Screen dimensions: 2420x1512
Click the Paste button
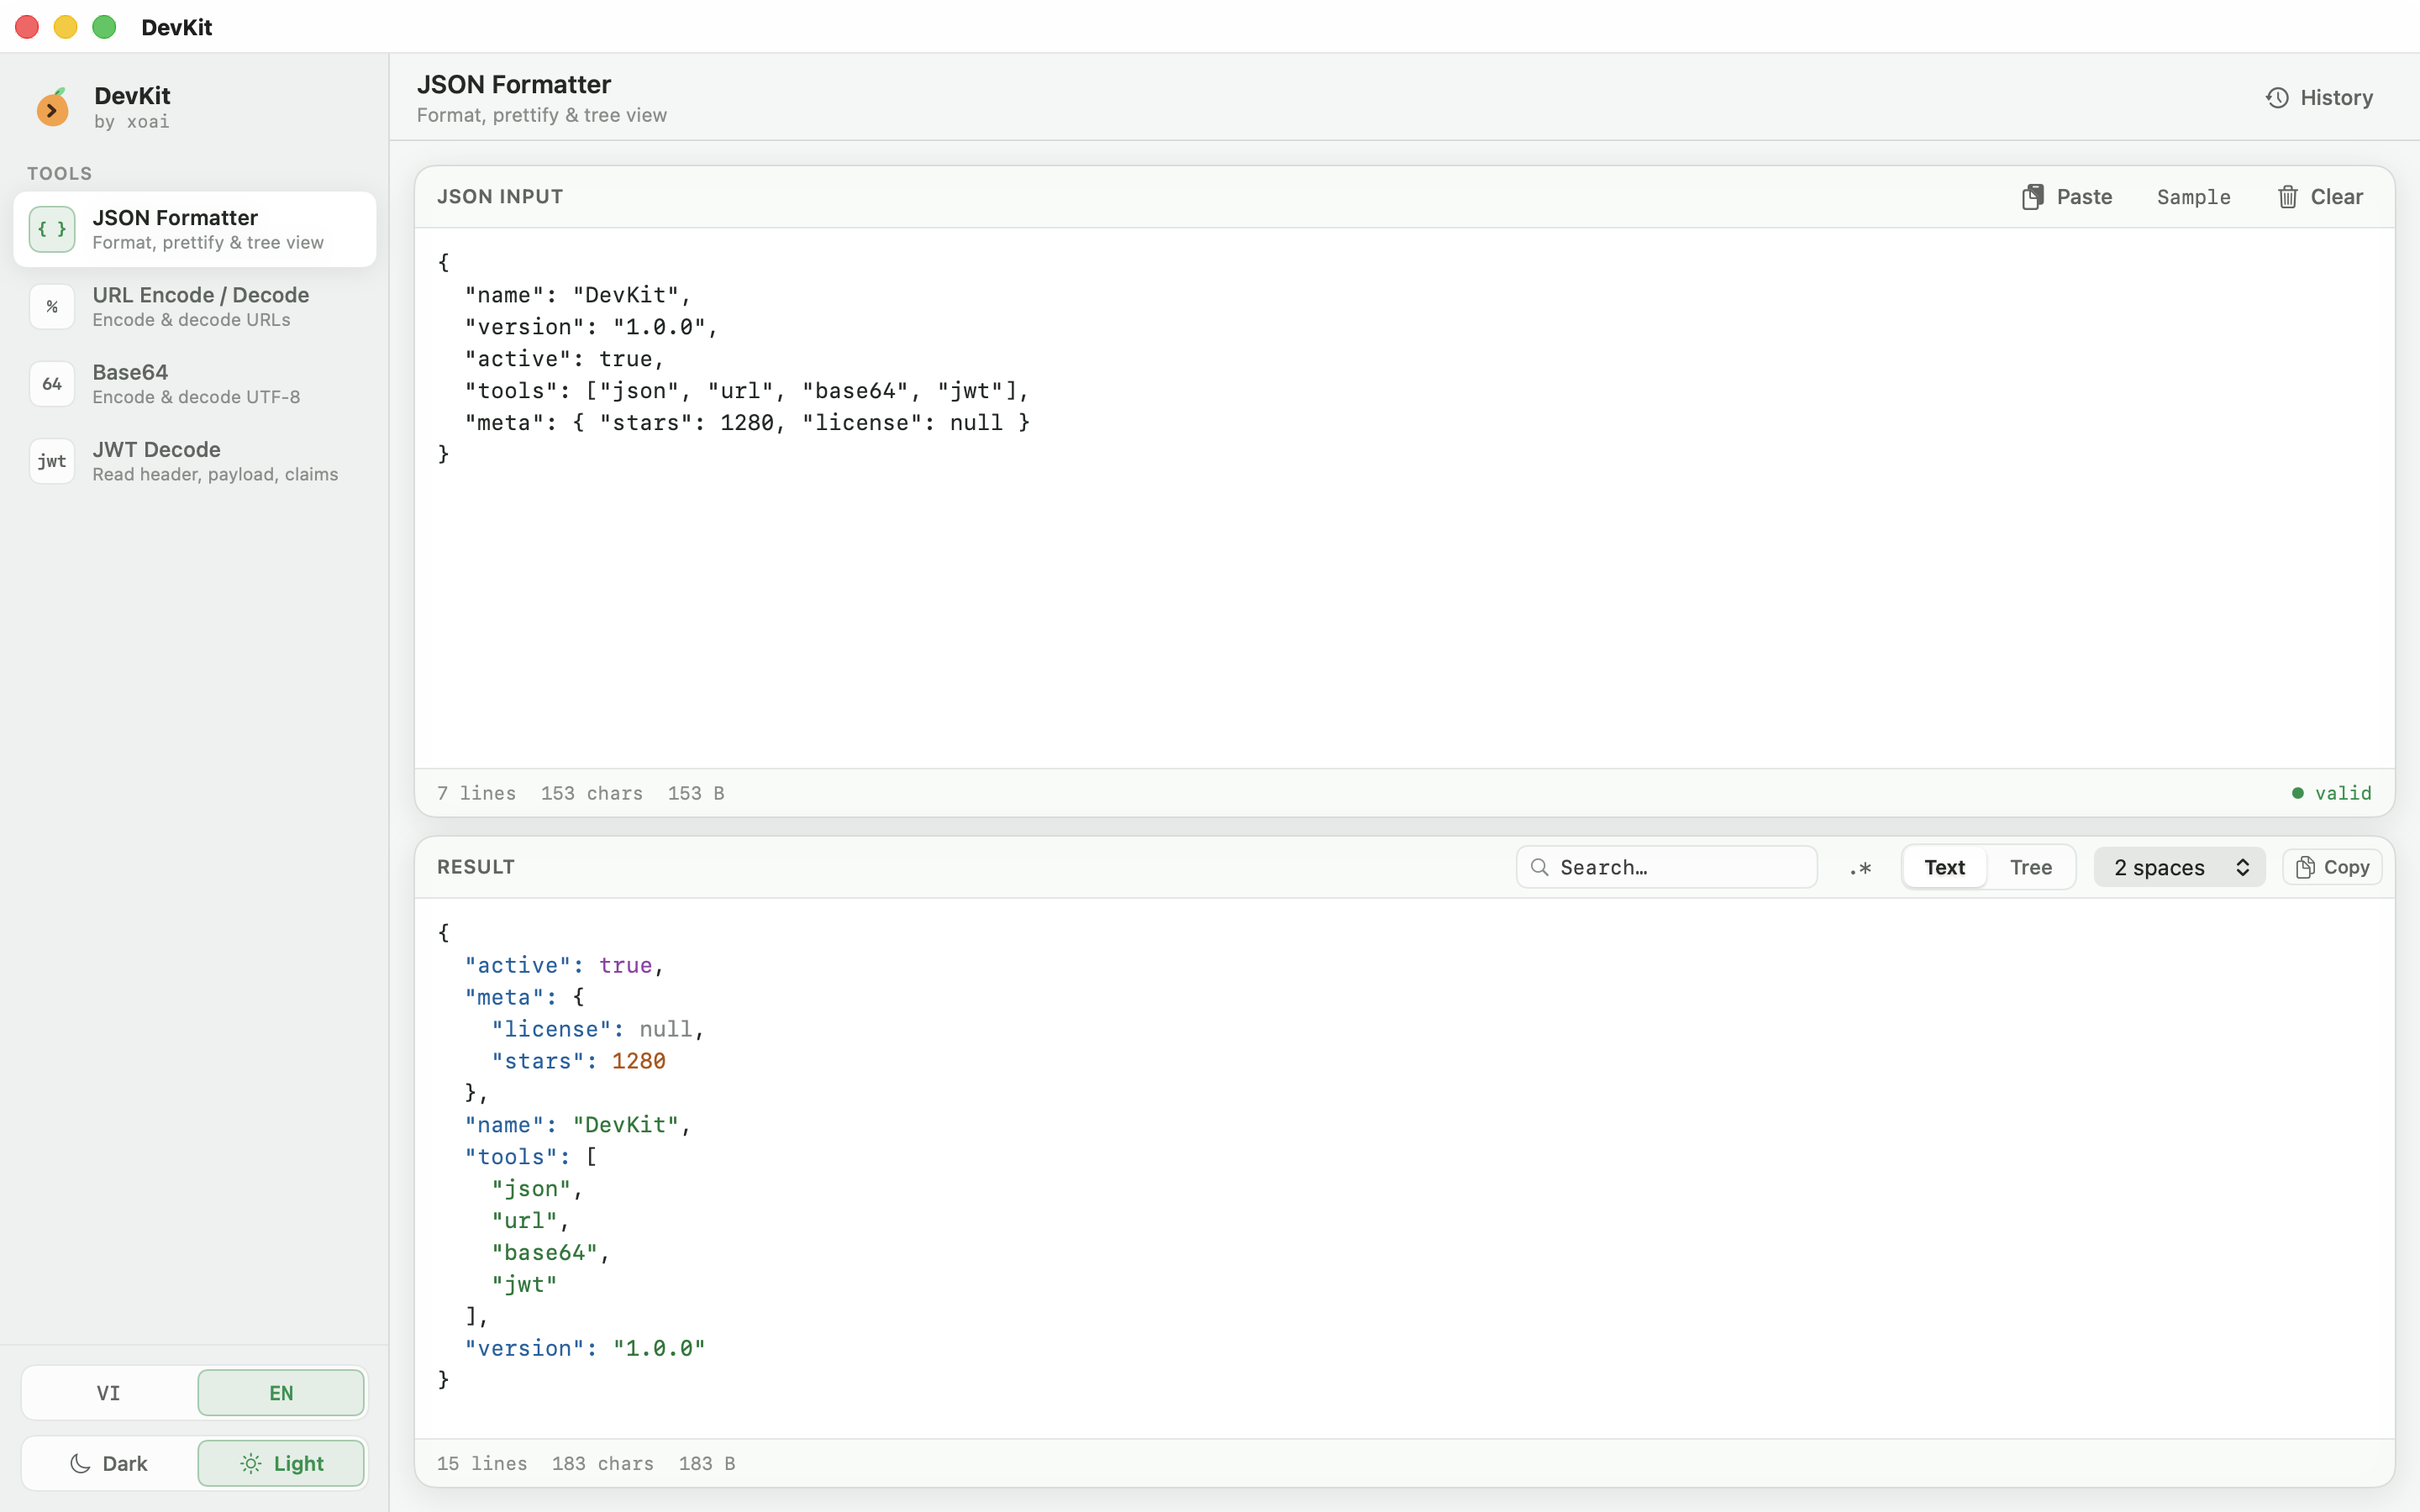[x=2067, y=197]
